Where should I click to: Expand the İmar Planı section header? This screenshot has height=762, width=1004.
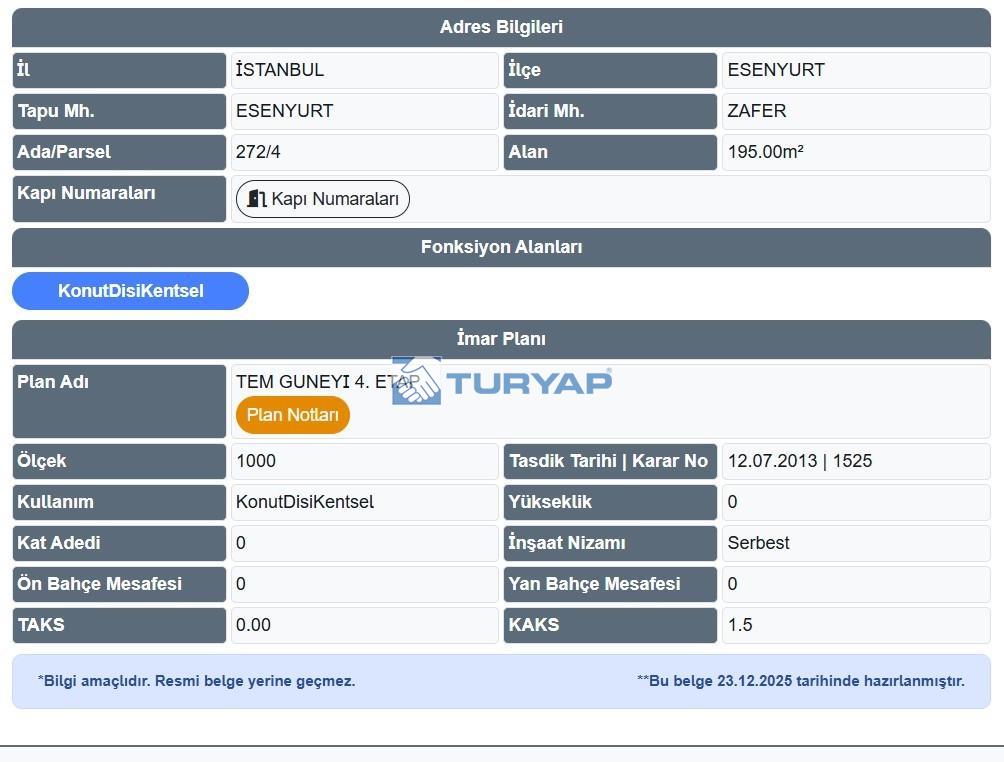point(501,339)
